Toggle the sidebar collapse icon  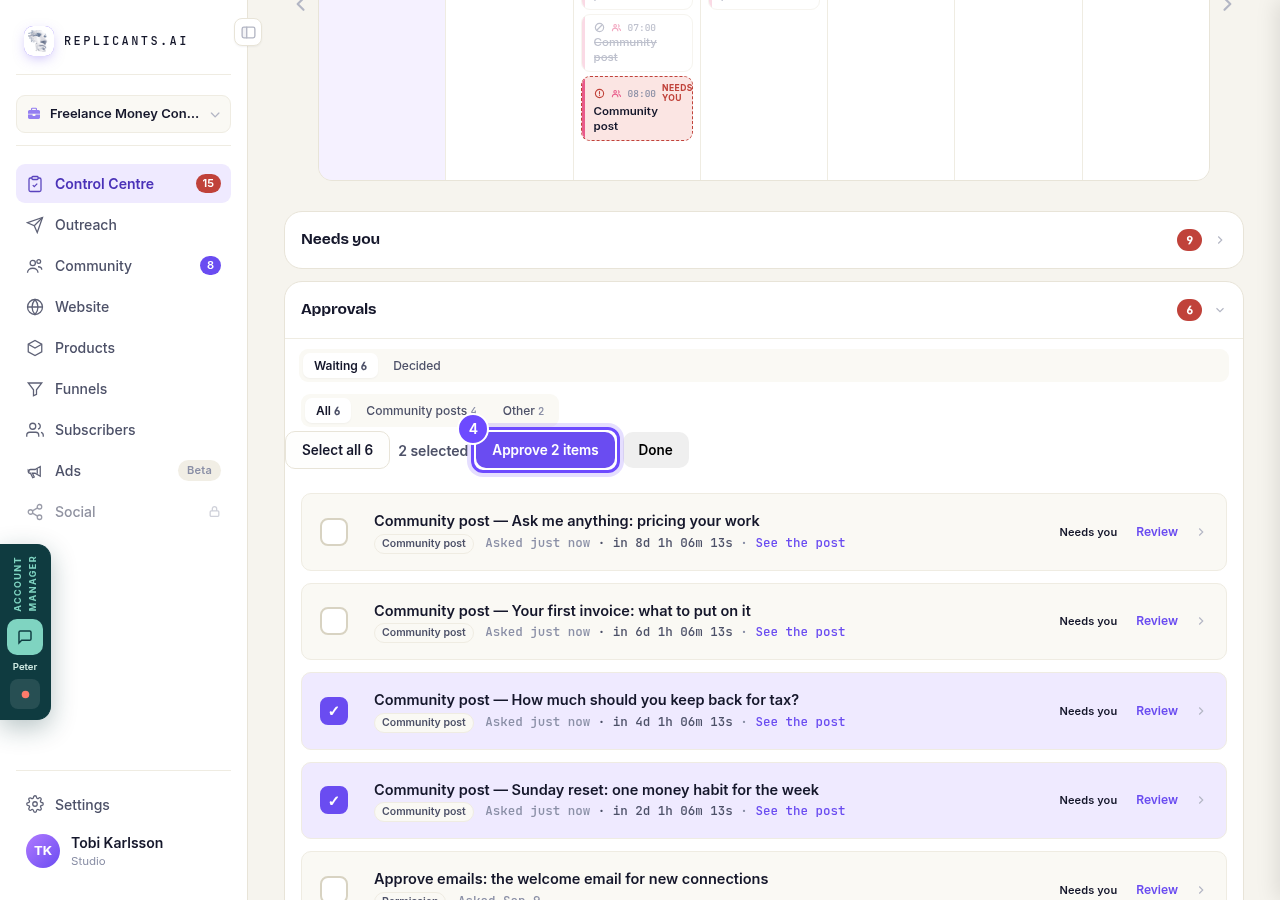pyautogui.click(x=248, y=32)
